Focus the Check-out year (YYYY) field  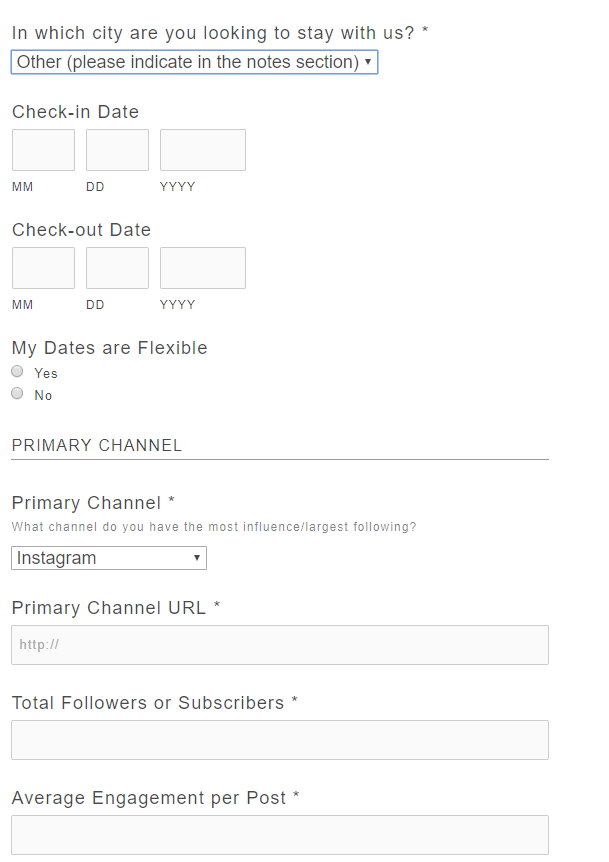(202, 268)
